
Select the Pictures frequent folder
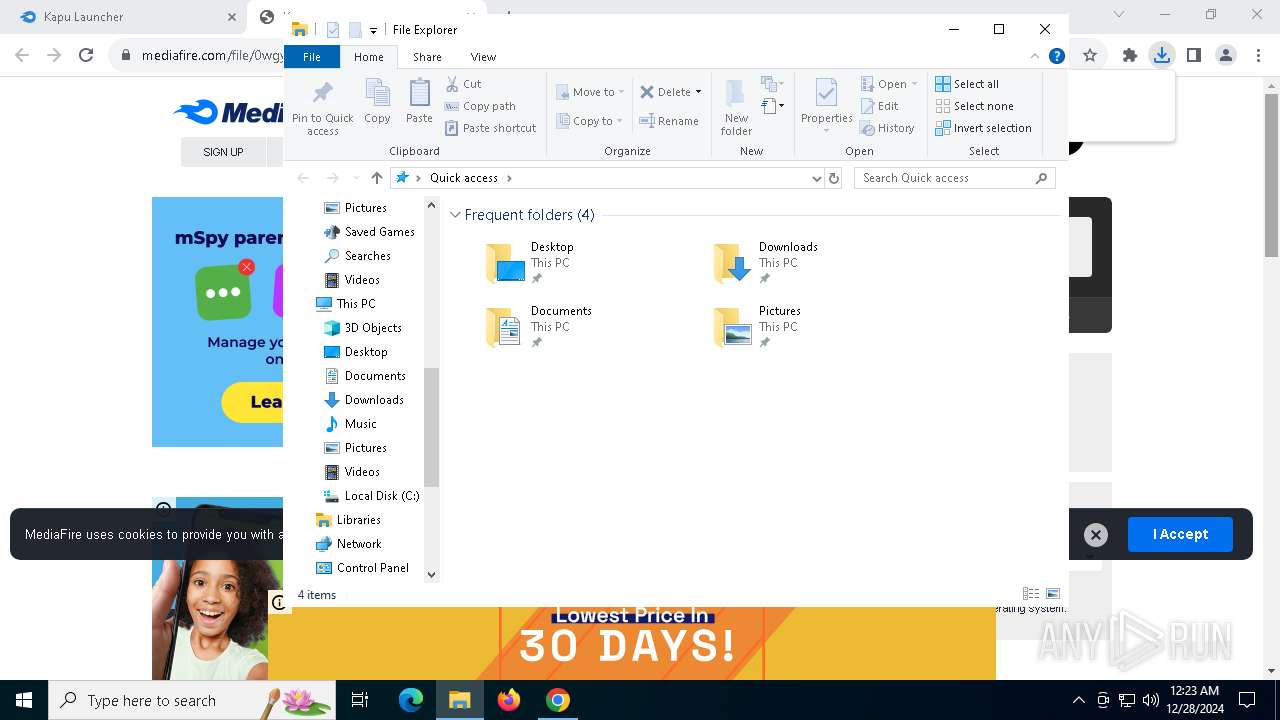(x=758, y=327)
